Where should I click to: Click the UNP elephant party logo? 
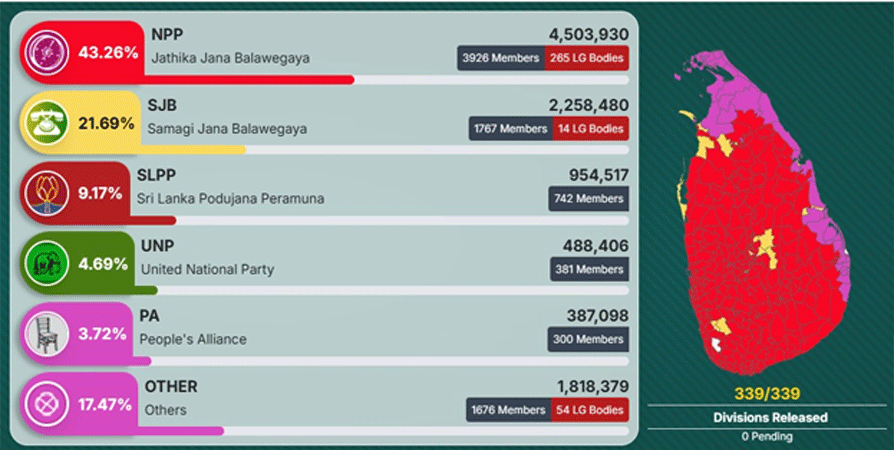click(x=47, y=264)
